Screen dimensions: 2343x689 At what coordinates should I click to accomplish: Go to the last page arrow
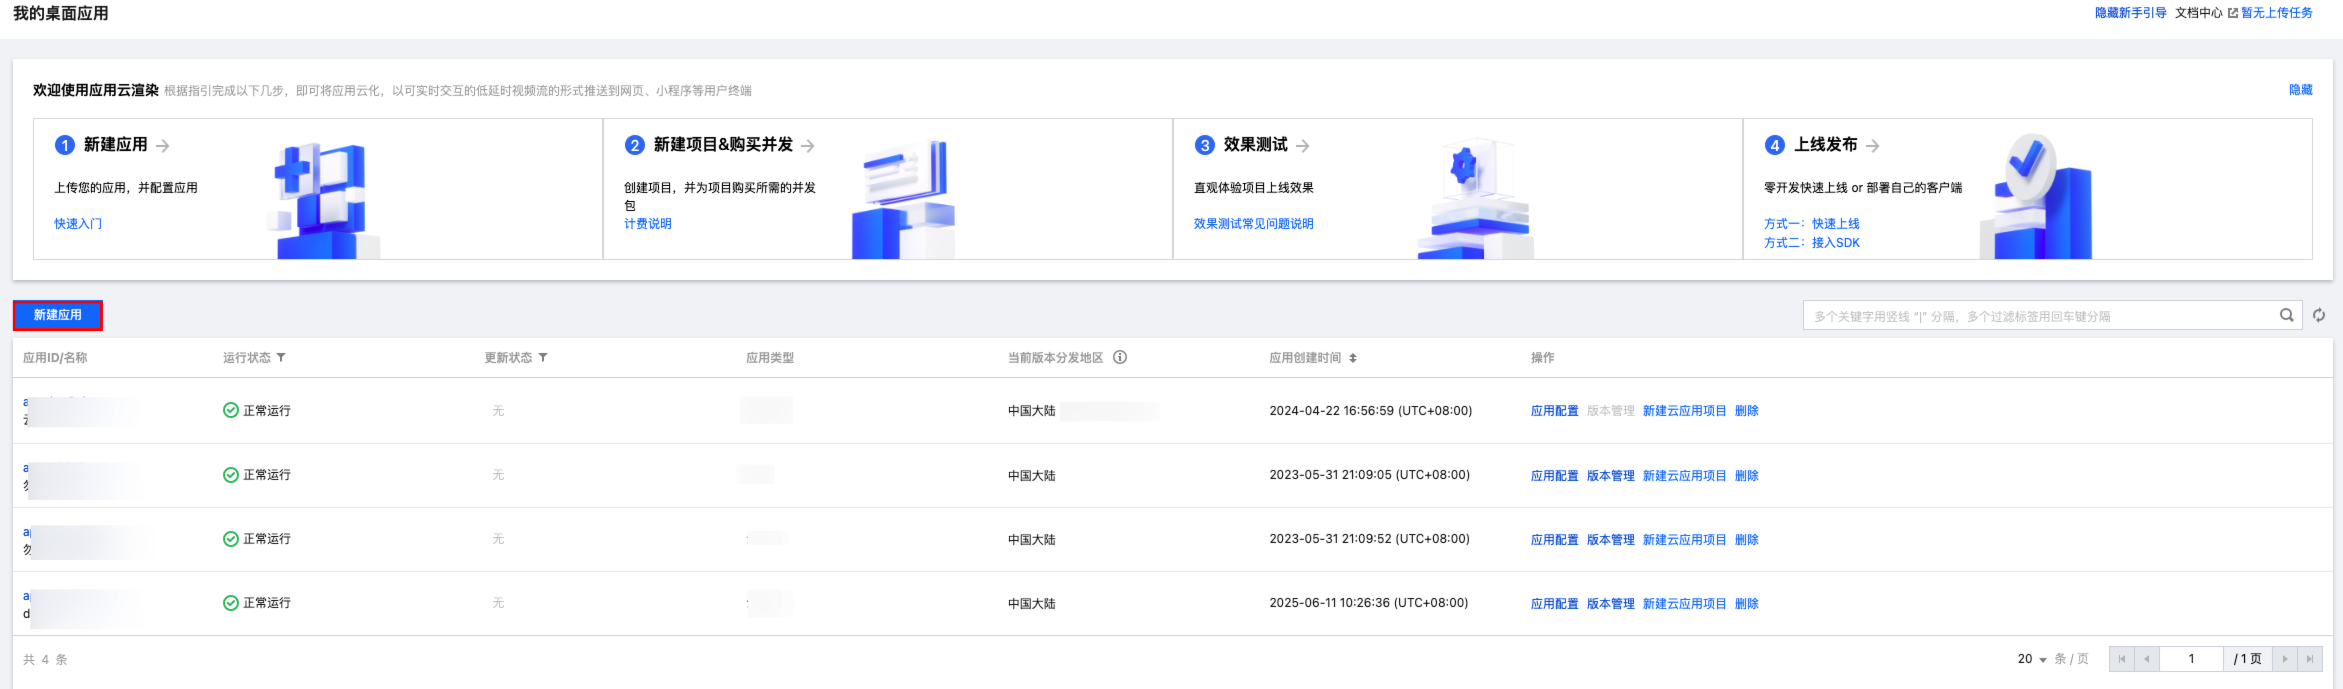(2309, 659)
